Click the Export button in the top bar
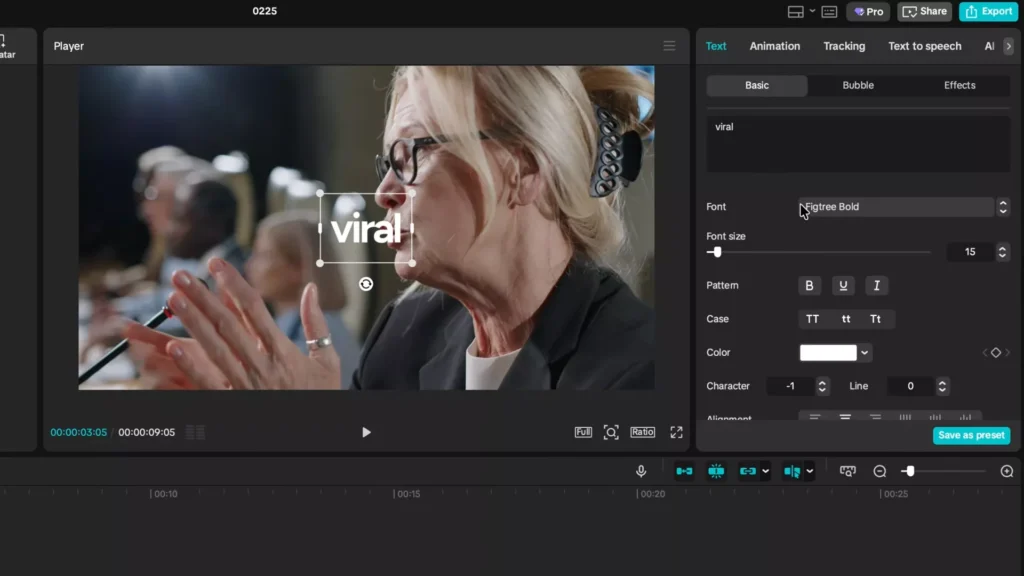Viewport: 1024px width, 576px height. pos(988,11)
